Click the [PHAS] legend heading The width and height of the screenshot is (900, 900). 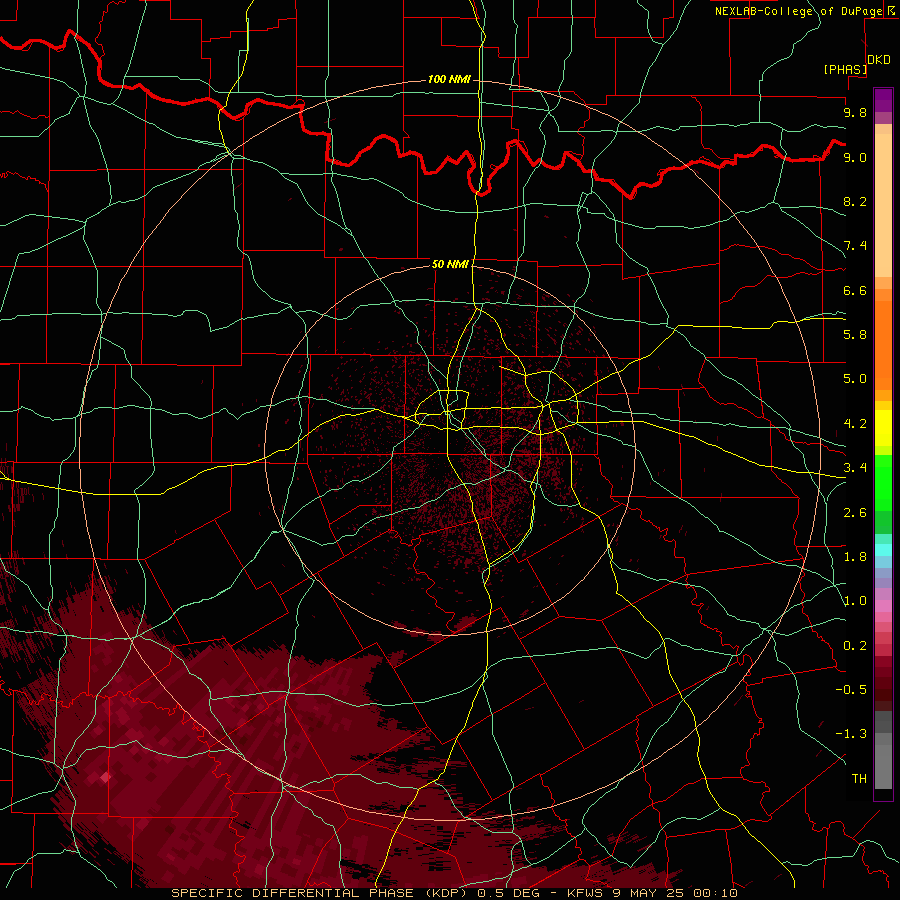[x=845, y=69]
